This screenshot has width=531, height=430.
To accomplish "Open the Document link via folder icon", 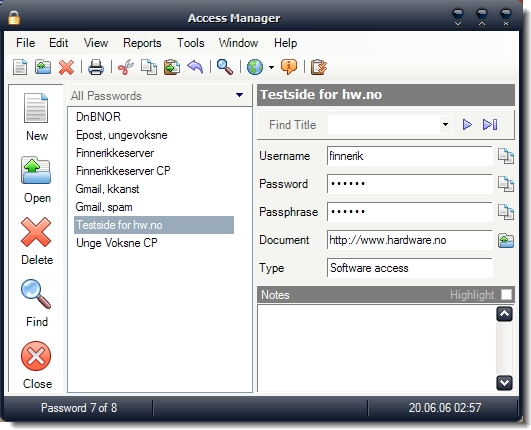I will click(x=506, y=240).
